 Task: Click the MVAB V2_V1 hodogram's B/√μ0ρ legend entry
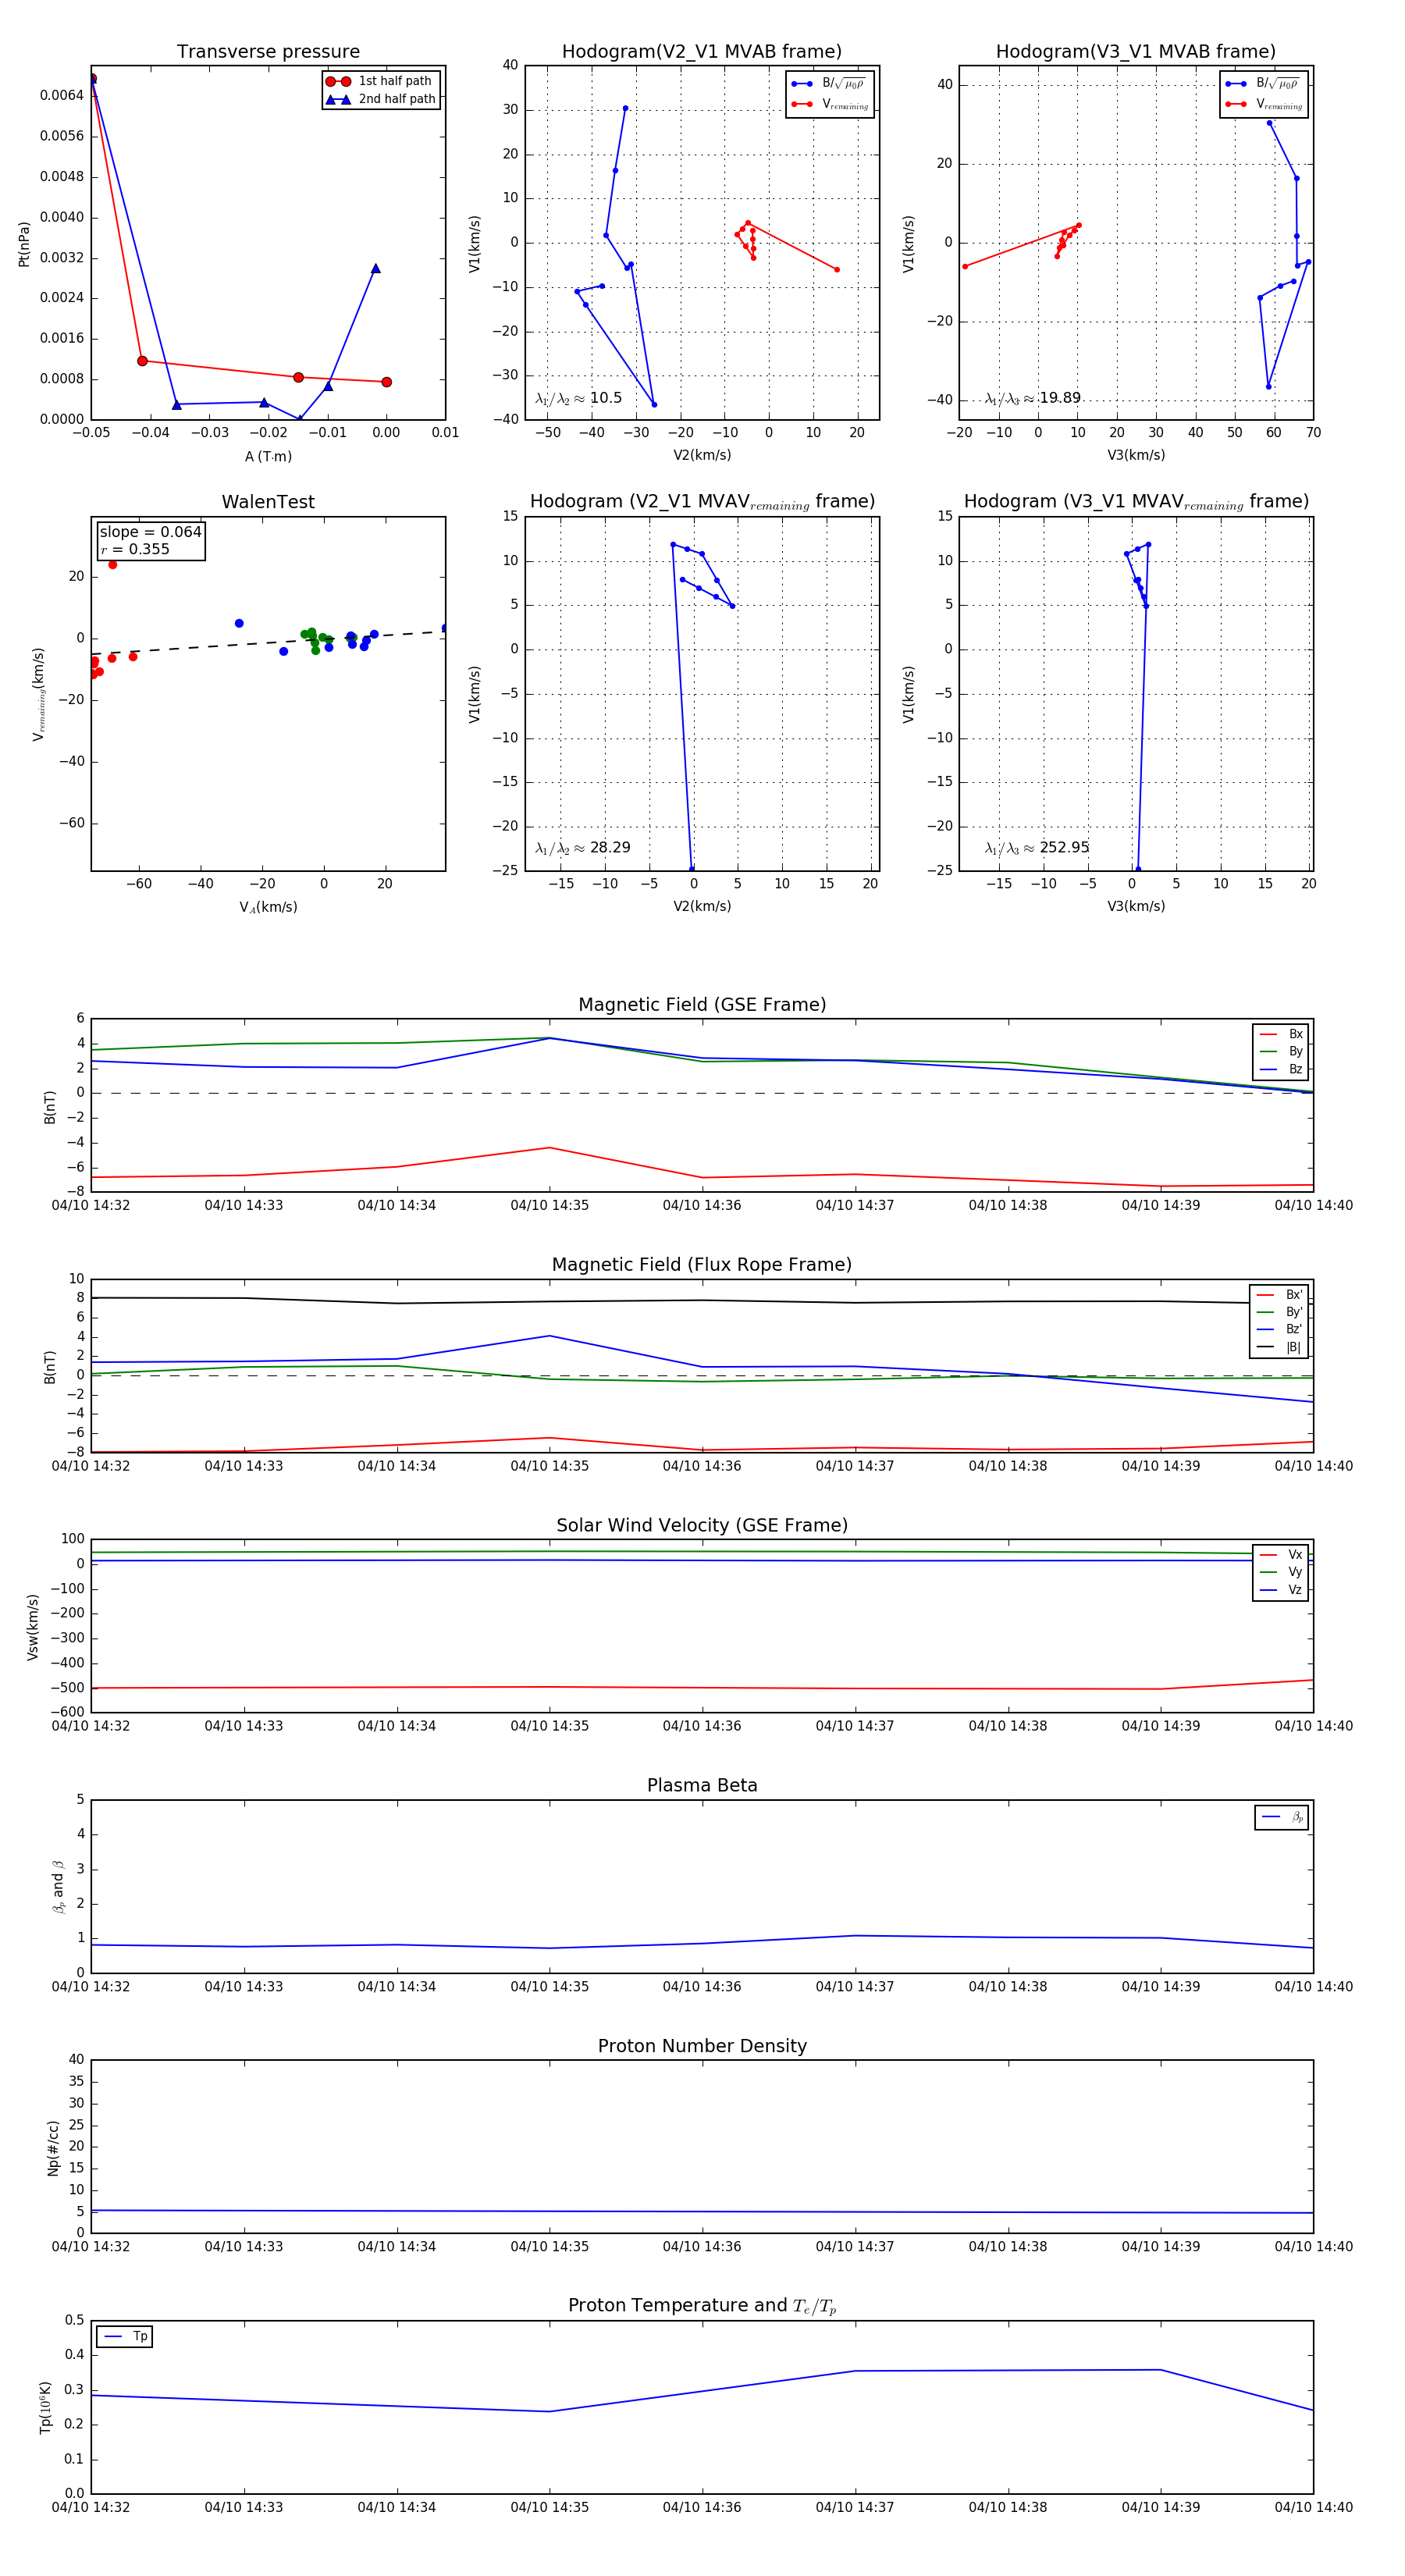tap(829, 84)
